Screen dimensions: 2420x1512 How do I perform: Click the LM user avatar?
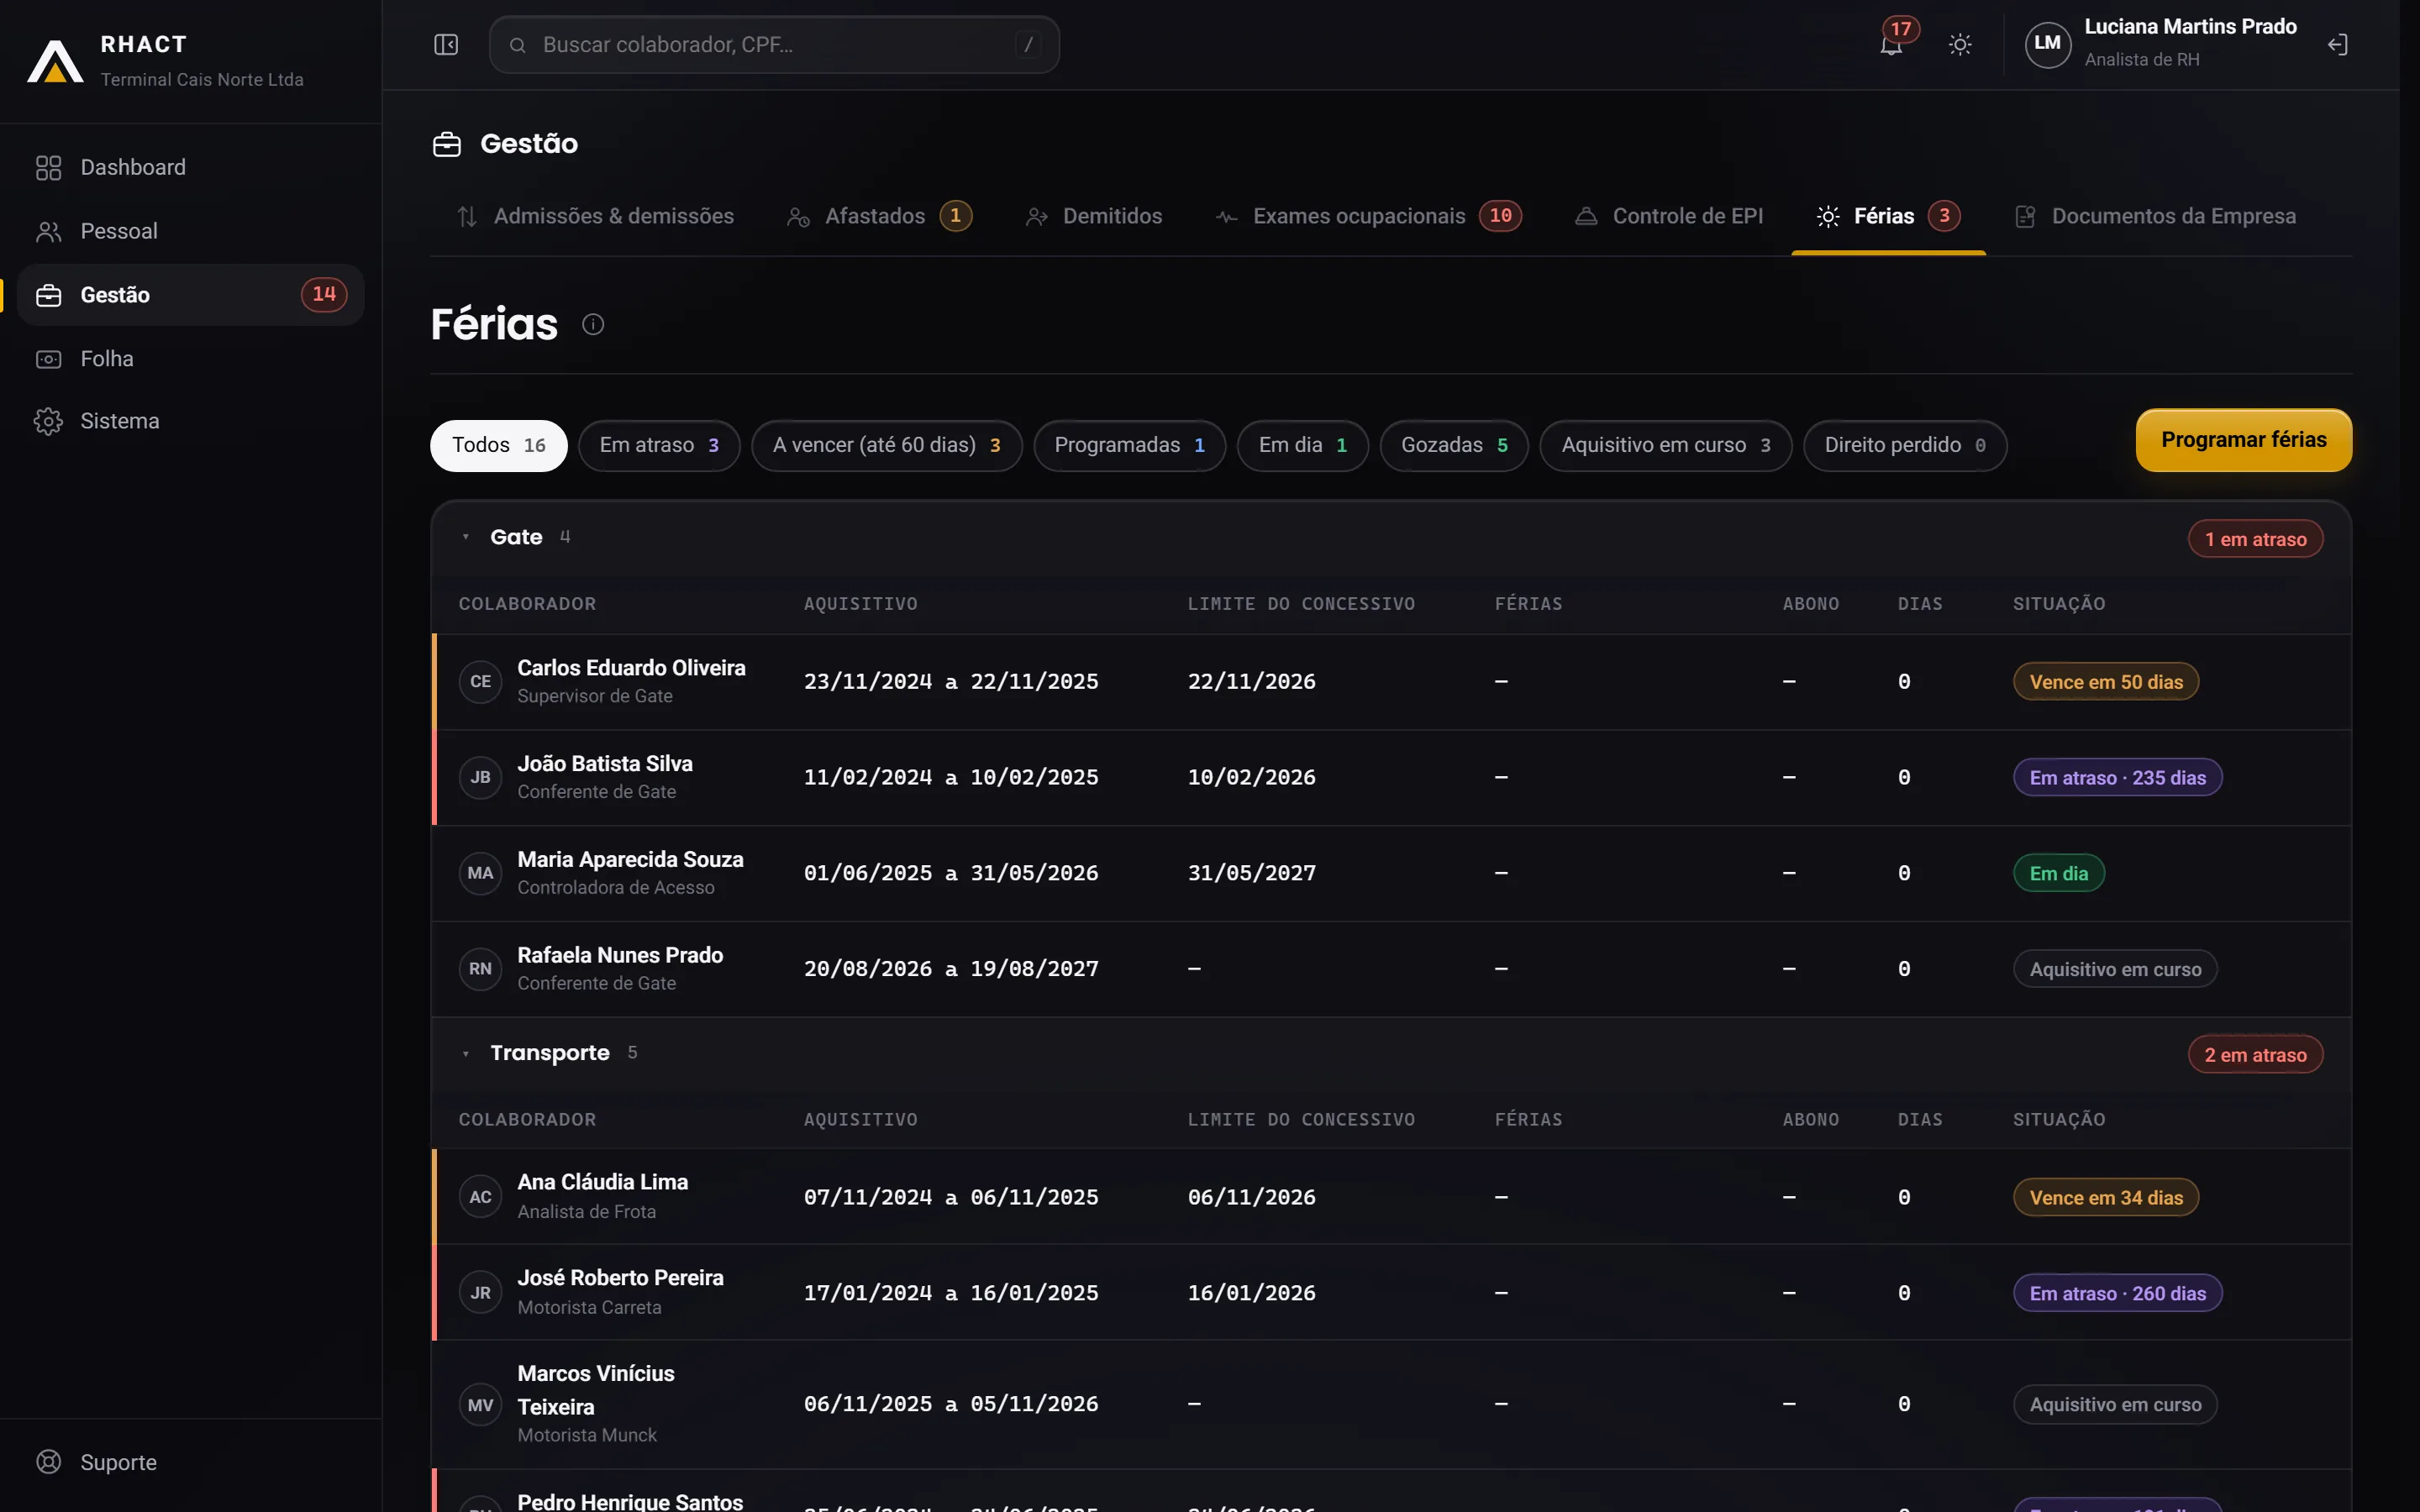2047,44
